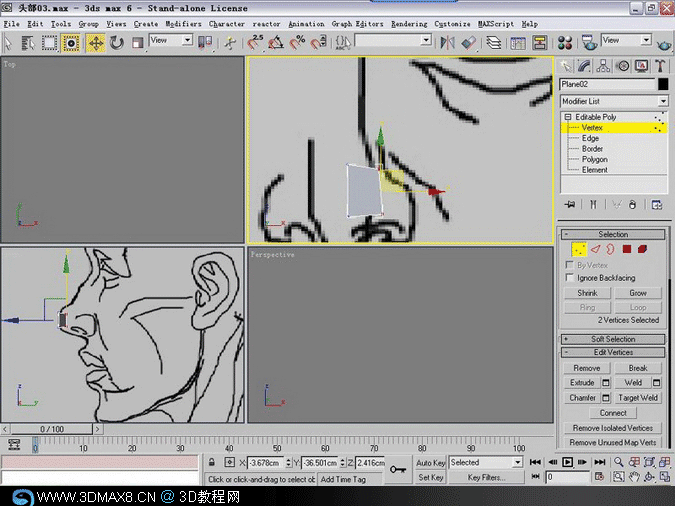Click the black object color swatch
675x506 pixels.
(x=662, y=85)
